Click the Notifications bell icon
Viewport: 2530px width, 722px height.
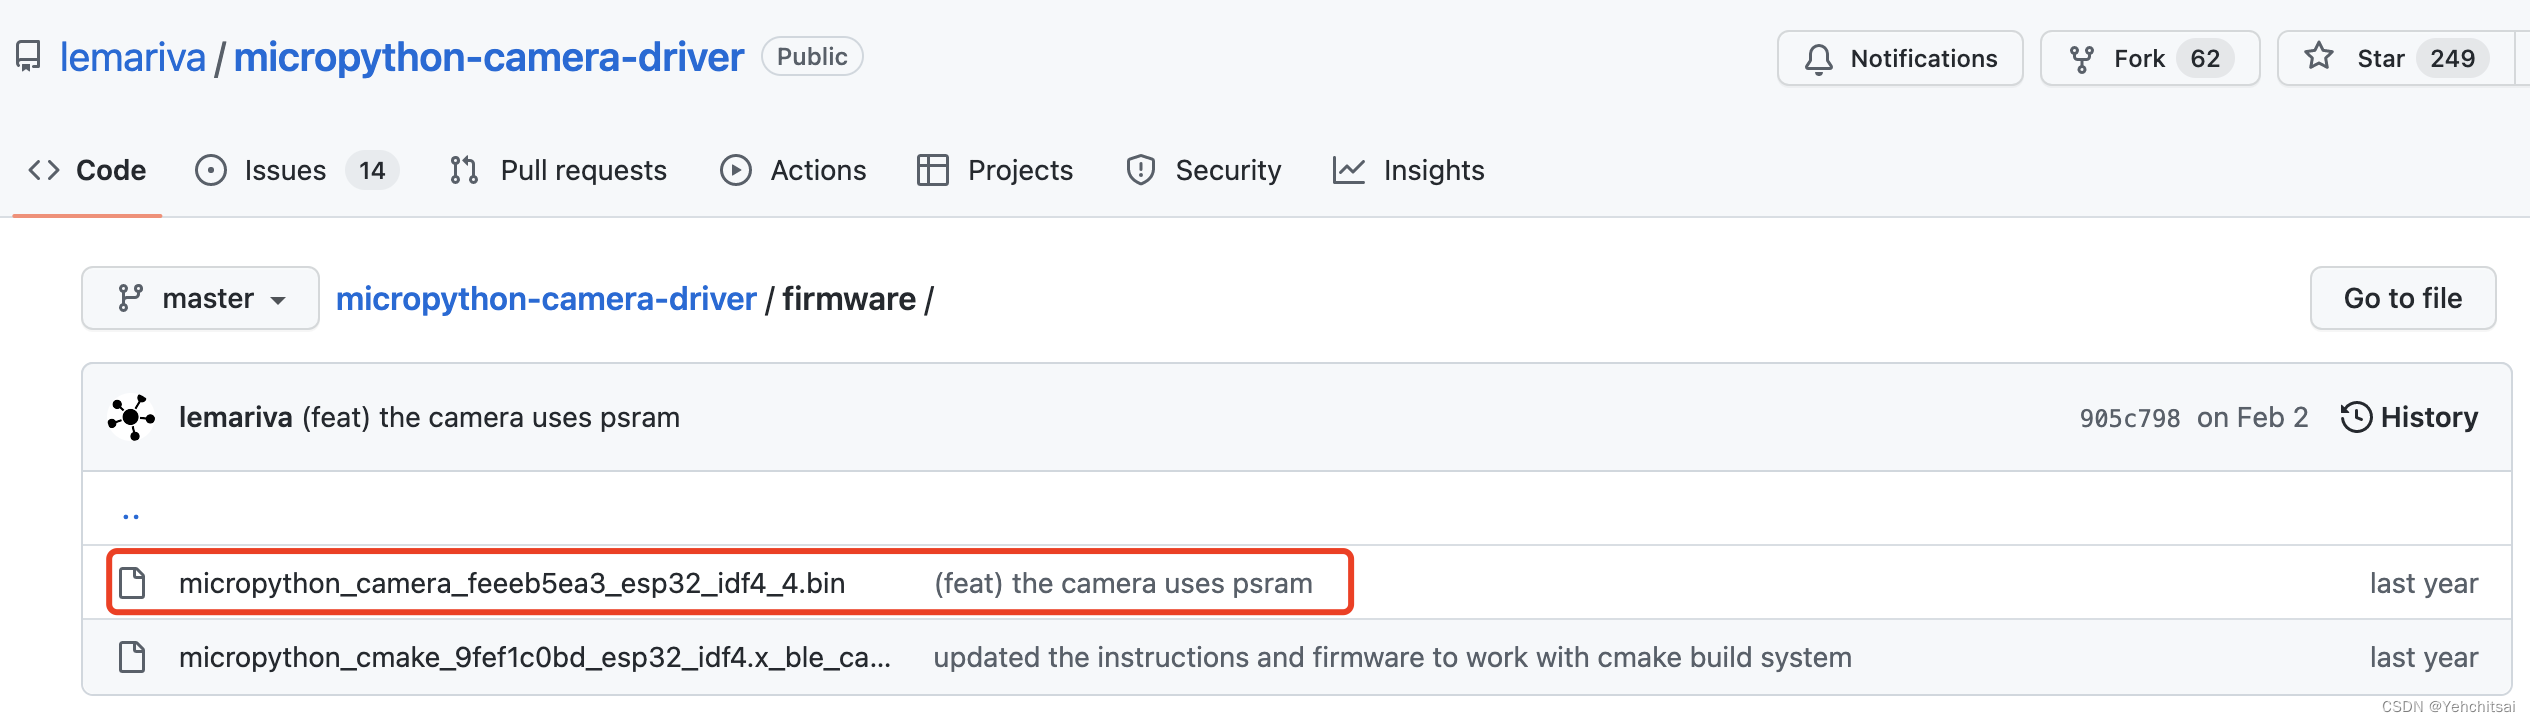pos(1819,59)
